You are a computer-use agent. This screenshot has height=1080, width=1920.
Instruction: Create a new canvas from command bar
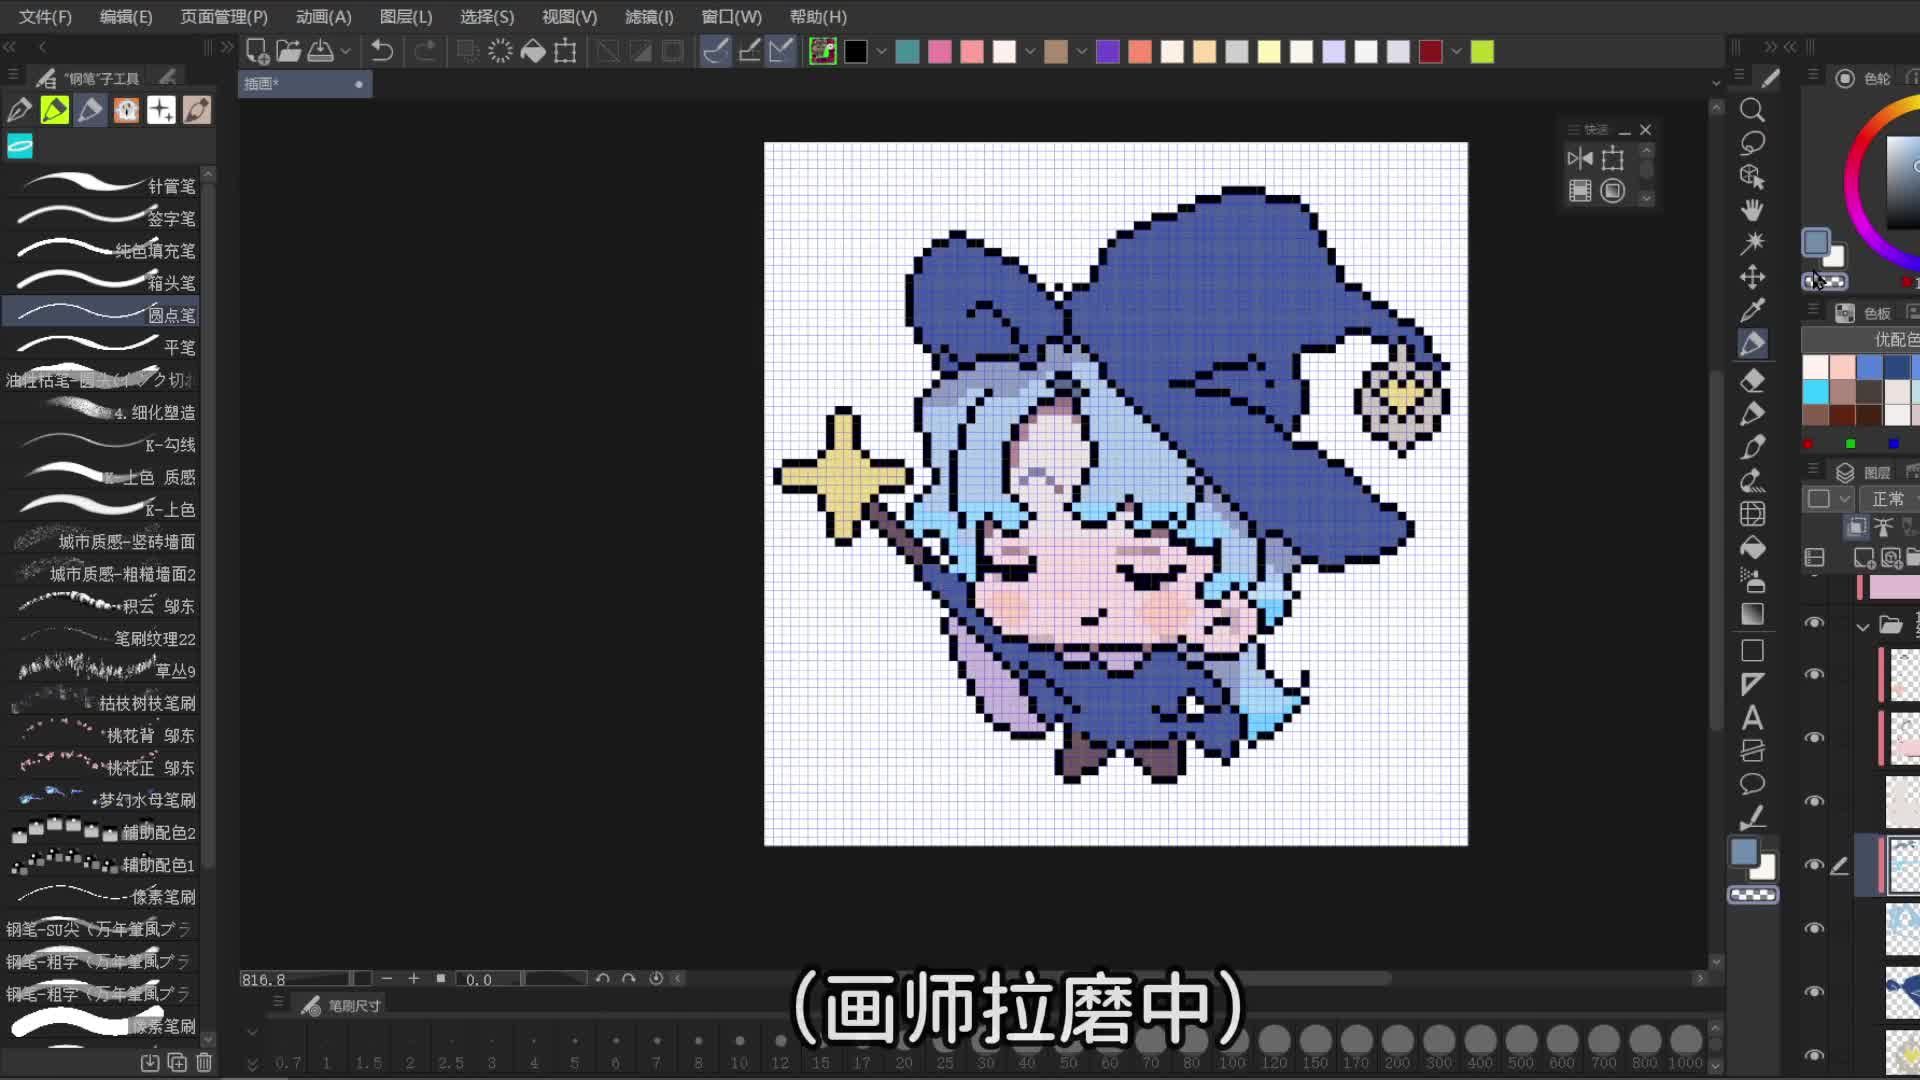pos(257,51)
